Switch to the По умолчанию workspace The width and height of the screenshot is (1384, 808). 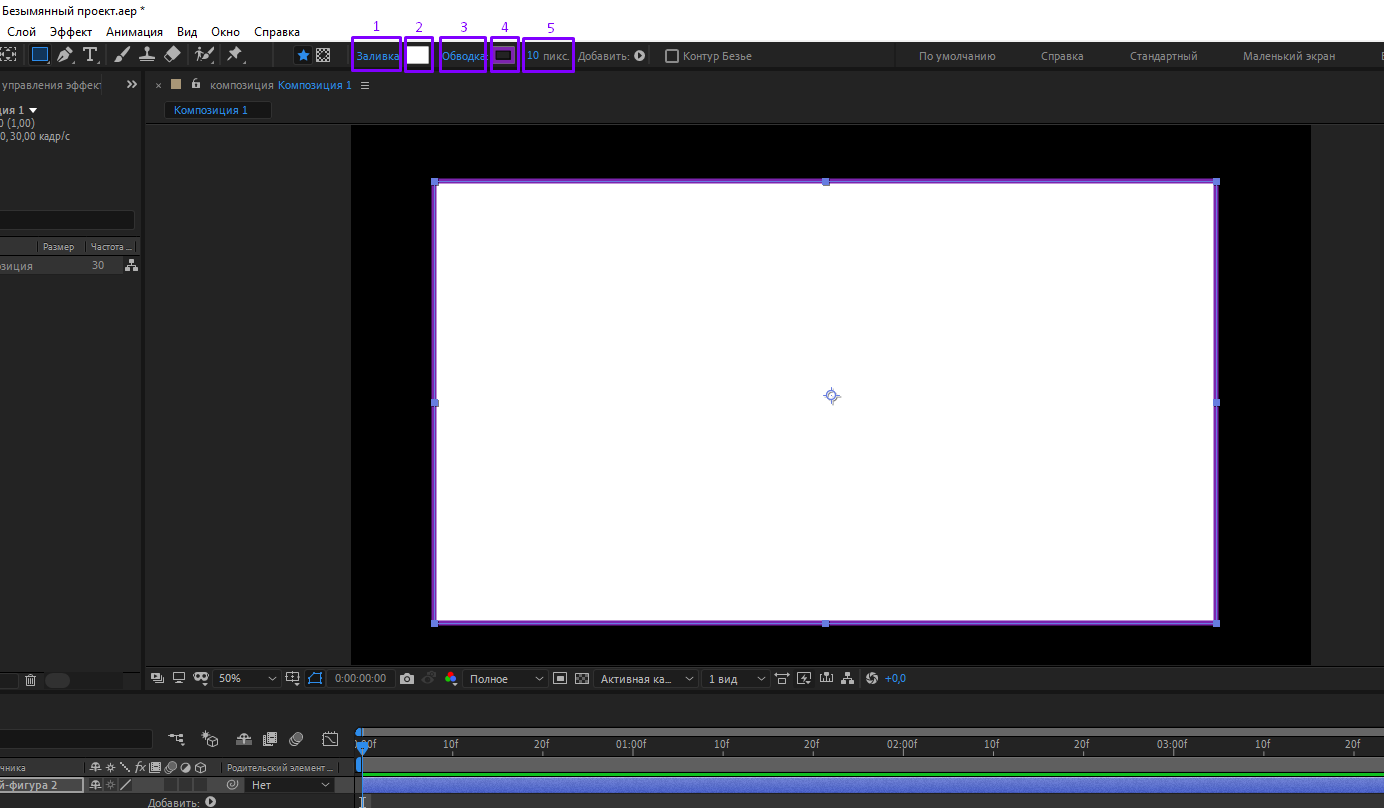957,56
